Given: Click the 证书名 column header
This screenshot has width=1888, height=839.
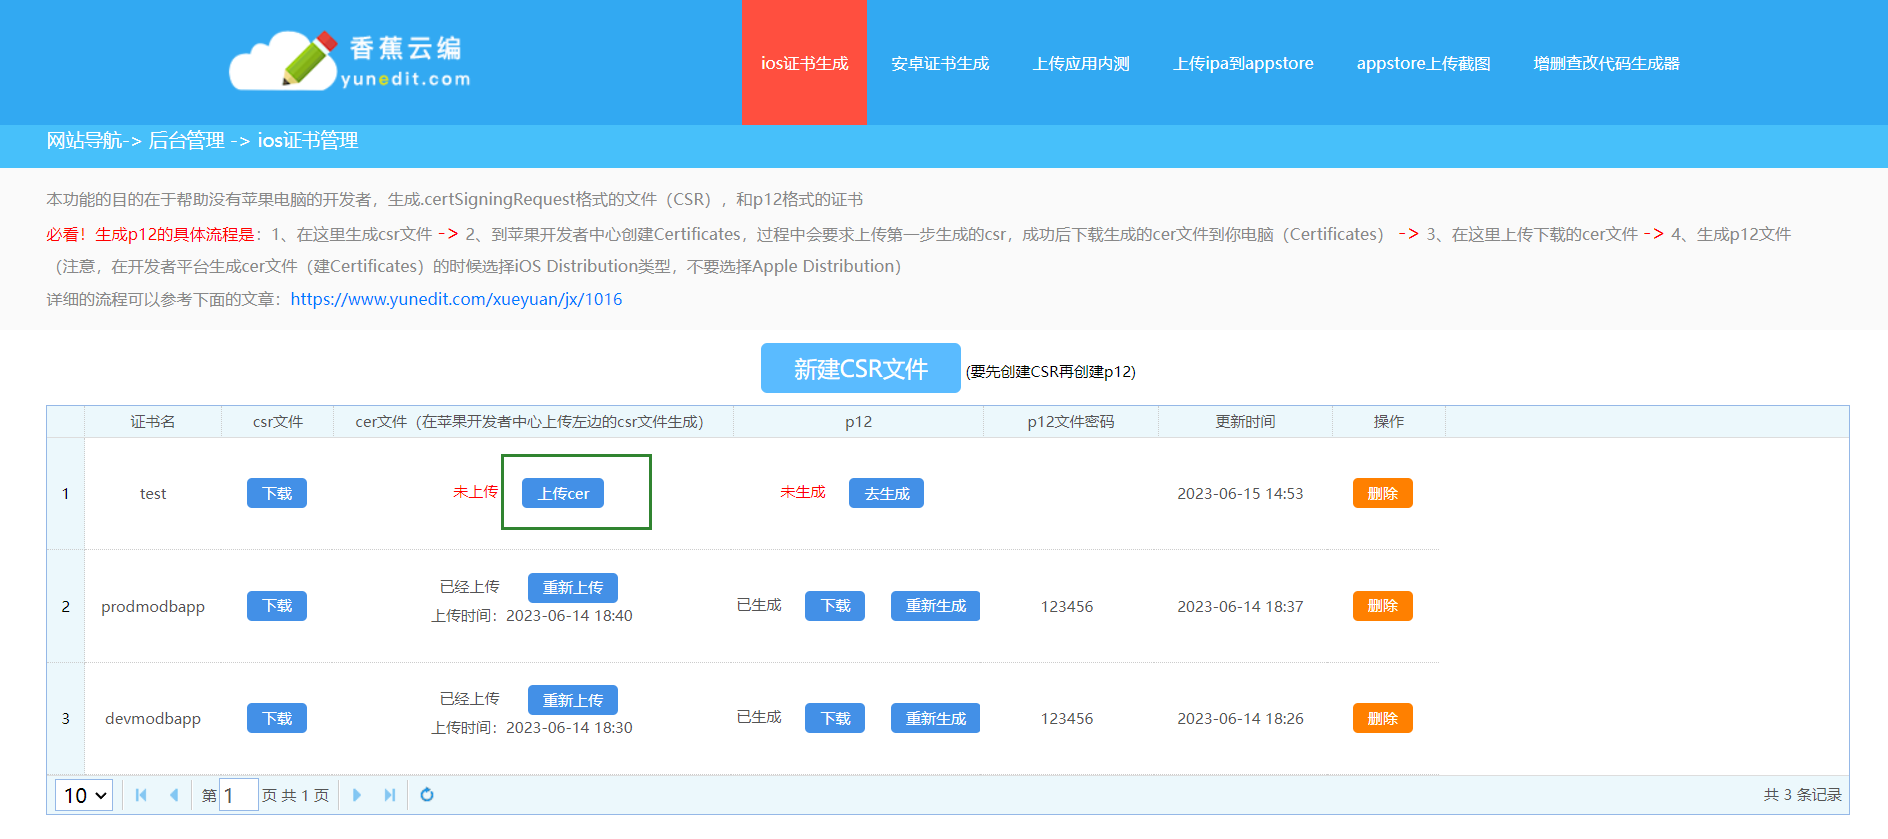Looking at the screenshot, I should [153, 422].
